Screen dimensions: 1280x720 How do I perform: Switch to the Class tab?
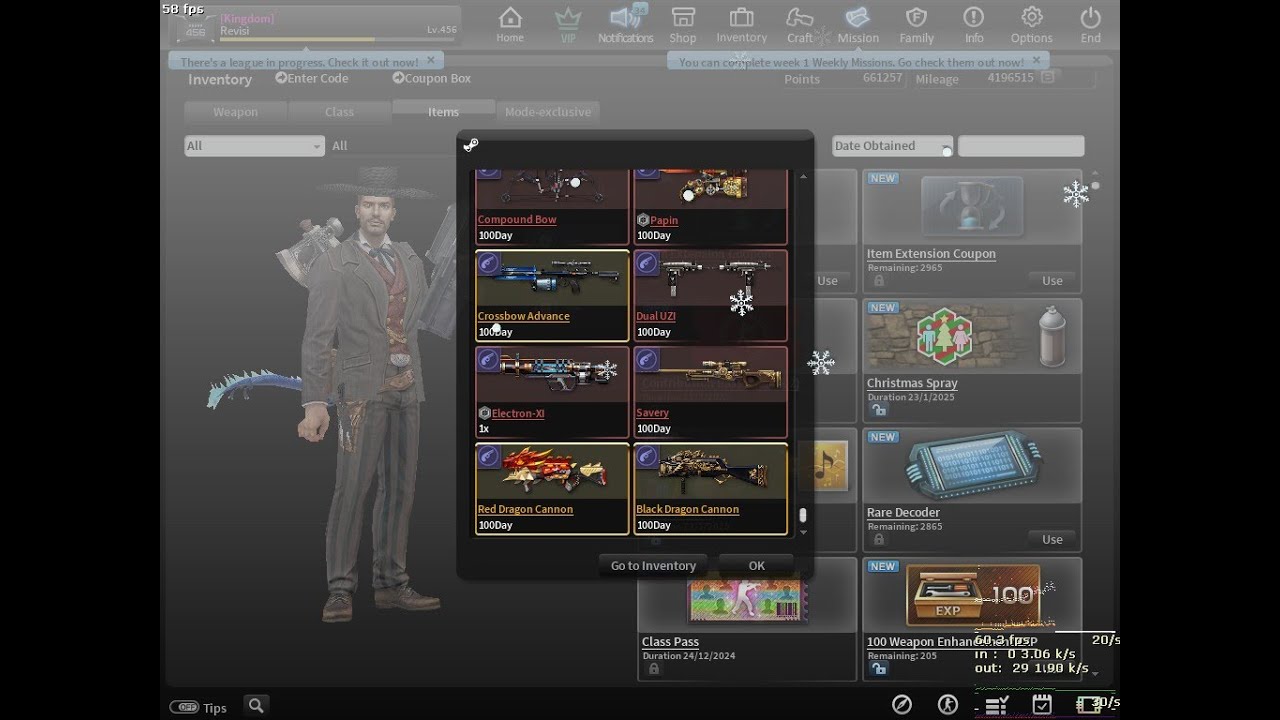coord(339,112)
